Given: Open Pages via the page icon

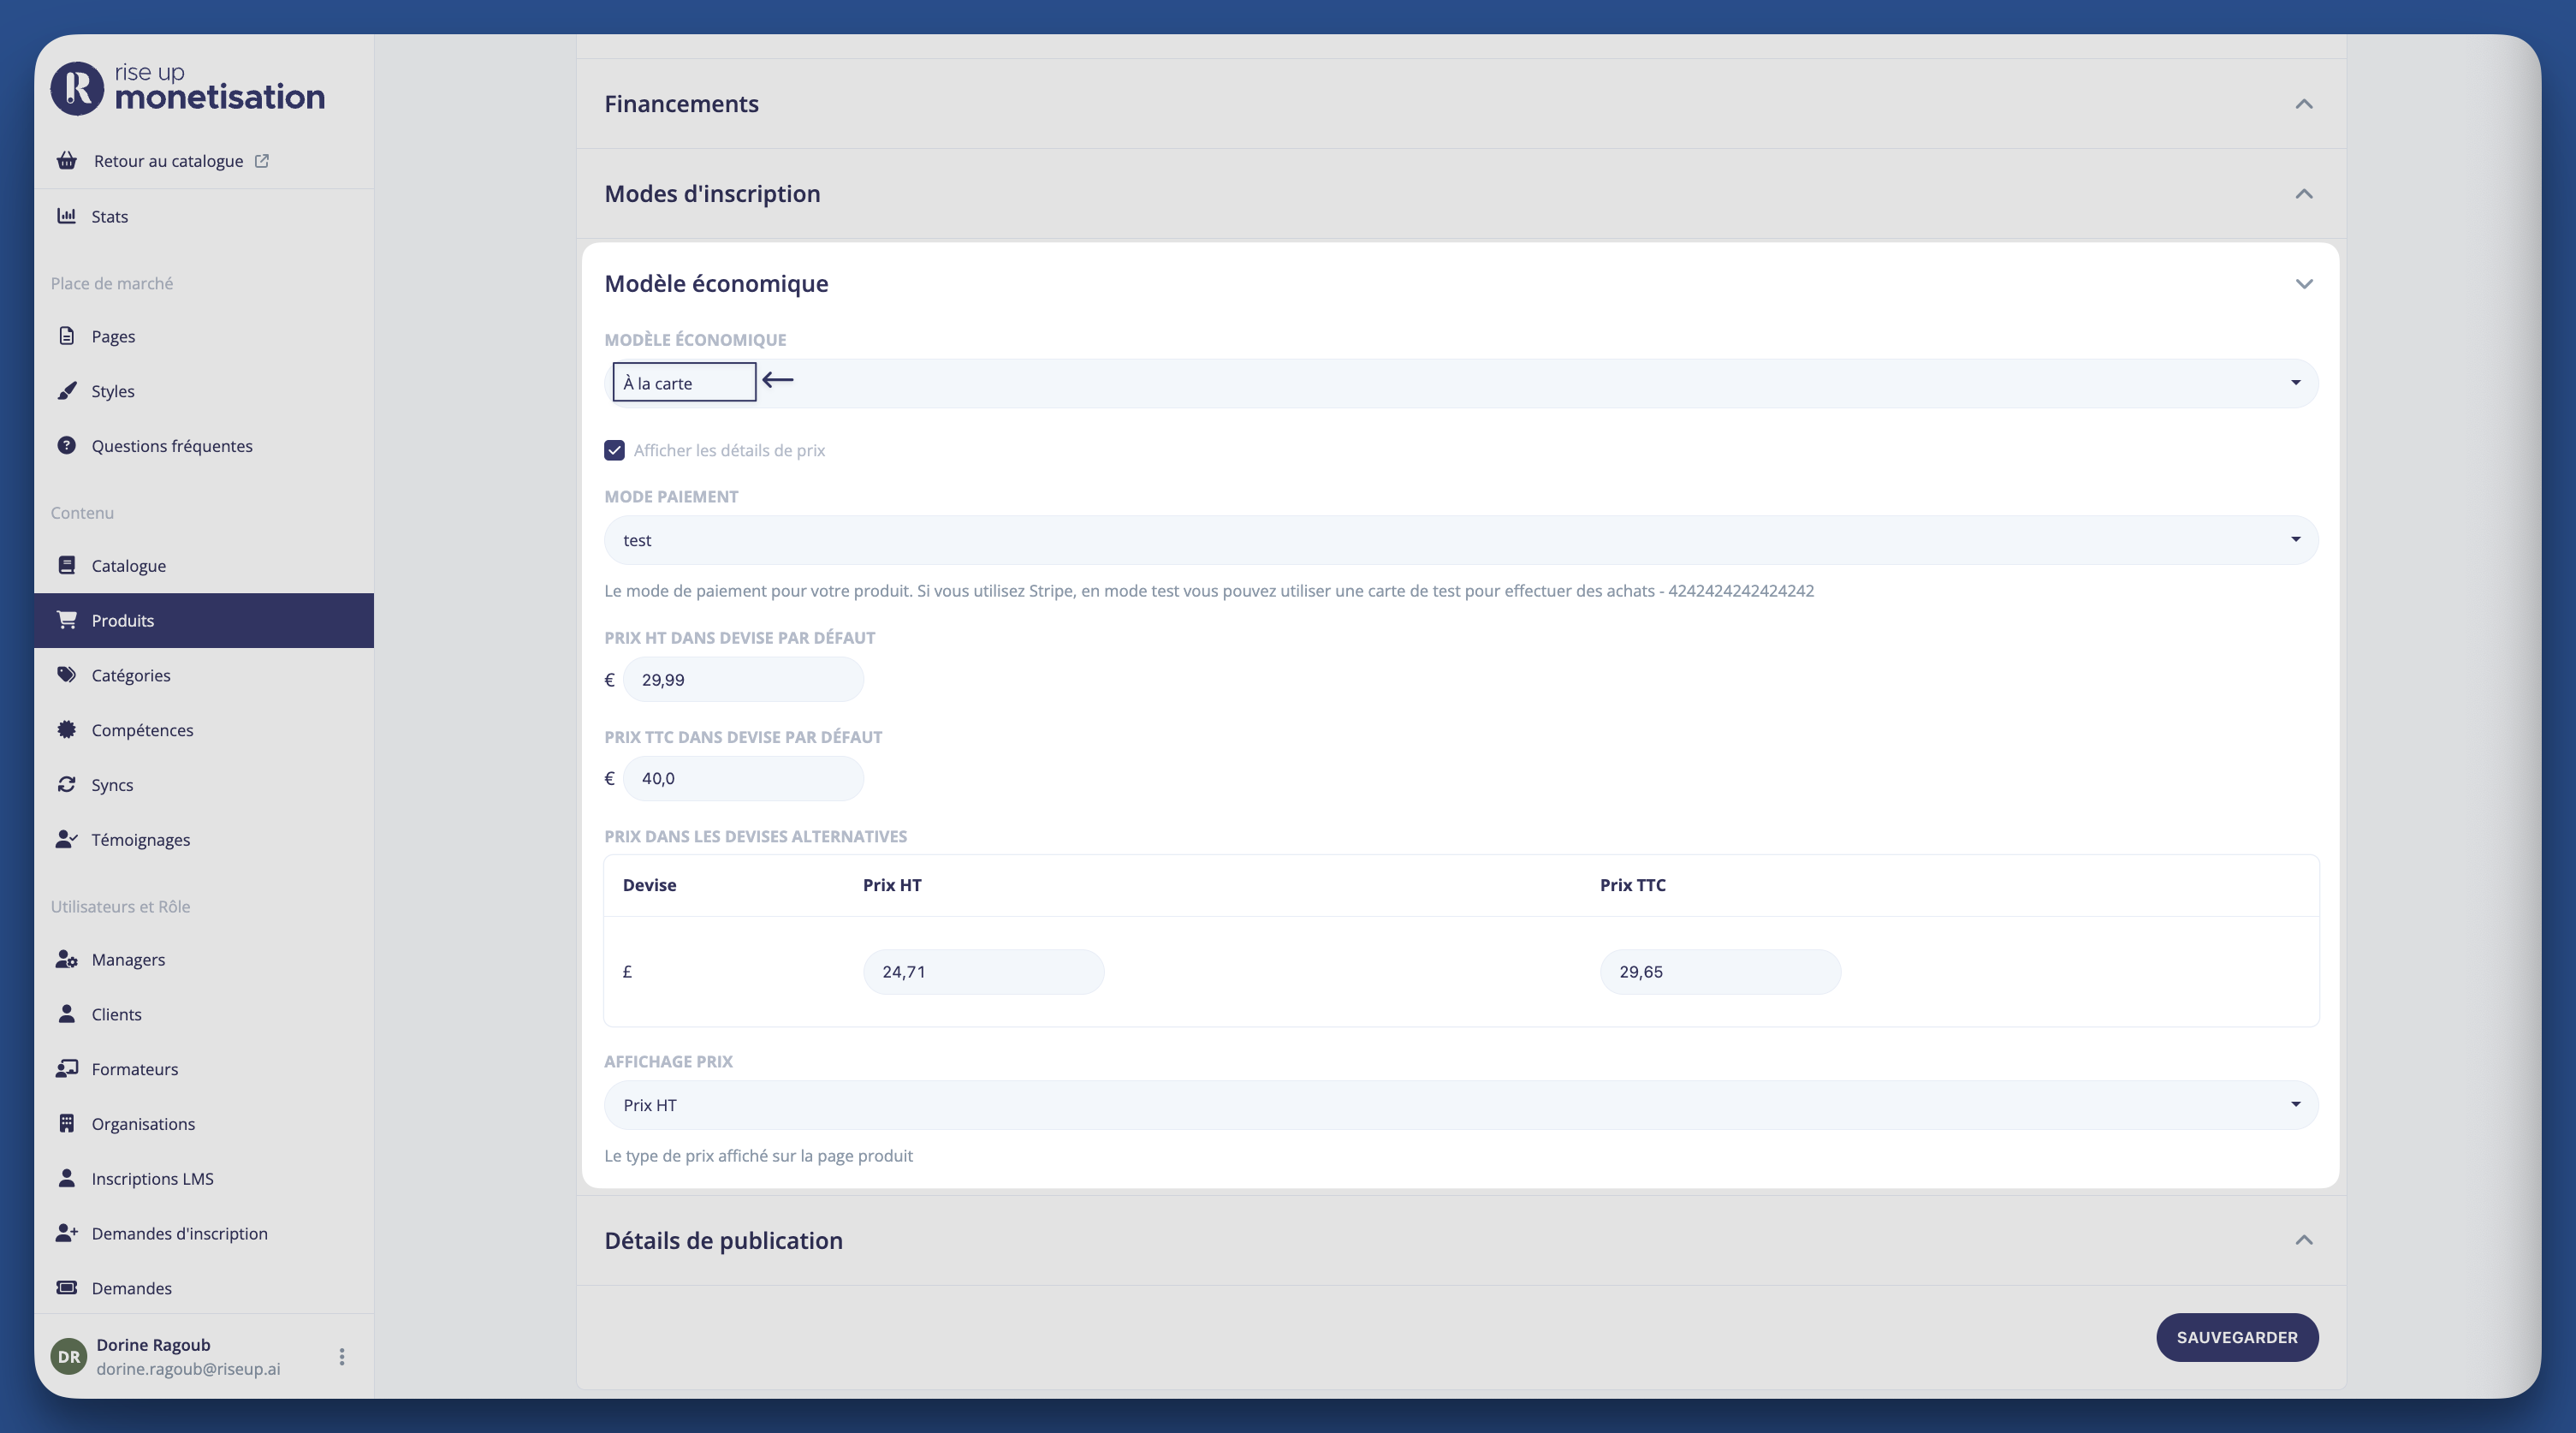Looking at the screenshot, I should point(66,336).
